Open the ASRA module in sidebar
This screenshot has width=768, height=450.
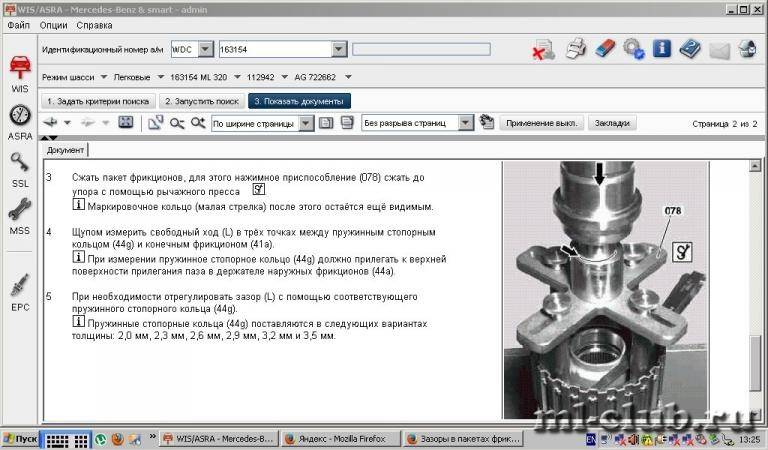point(19,121)
